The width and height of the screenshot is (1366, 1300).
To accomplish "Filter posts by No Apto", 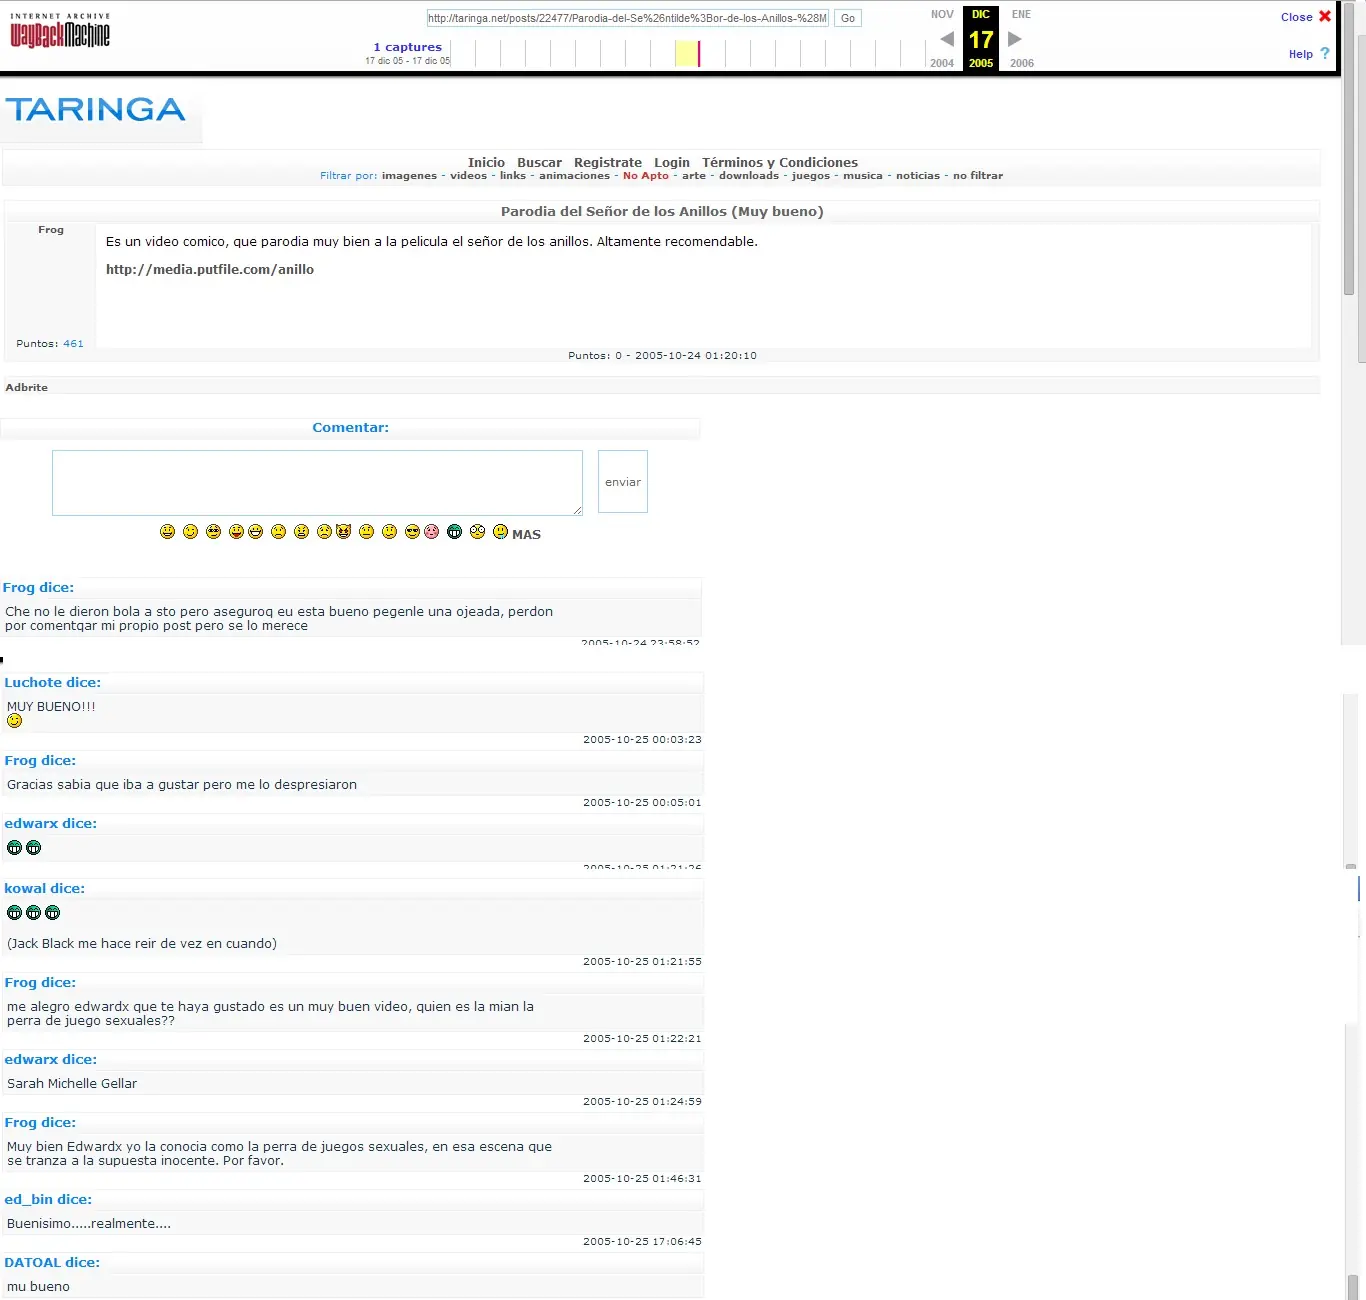I will [646, 176].
